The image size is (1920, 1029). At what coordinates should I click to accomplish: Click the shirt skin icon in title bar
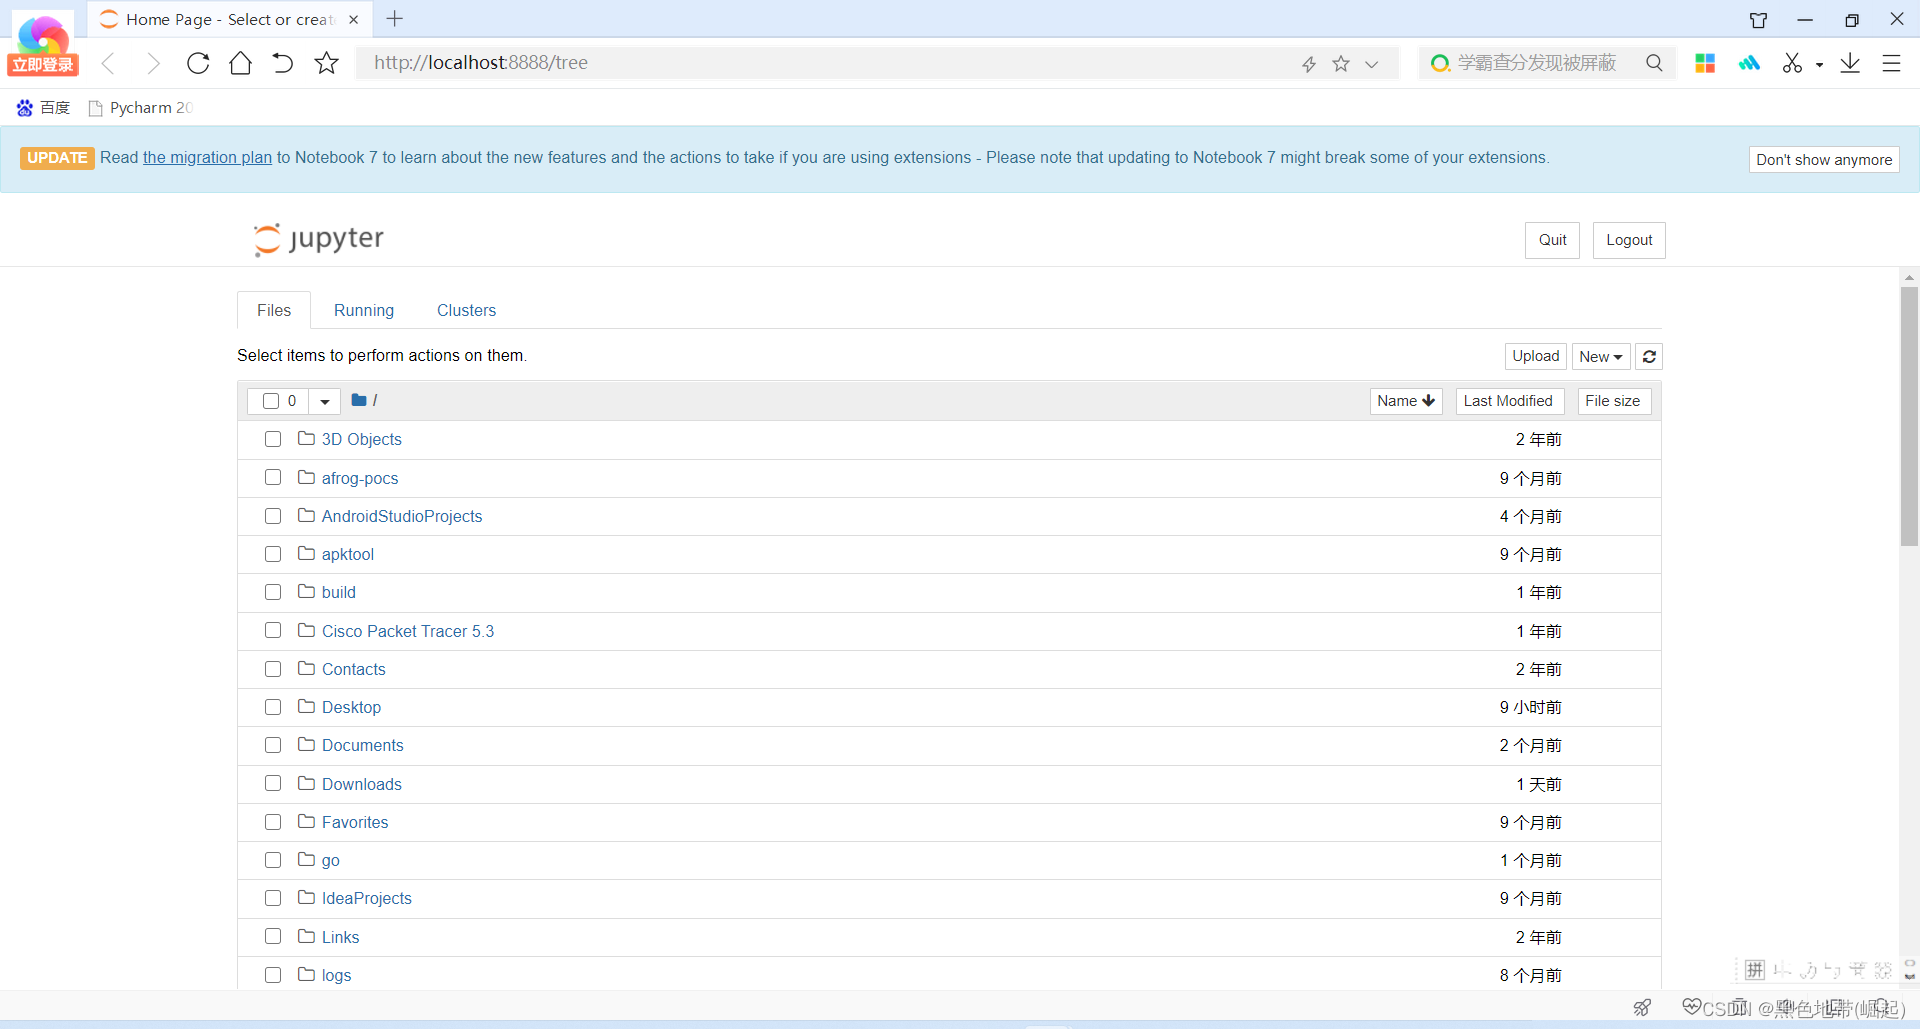(1758, 20)
